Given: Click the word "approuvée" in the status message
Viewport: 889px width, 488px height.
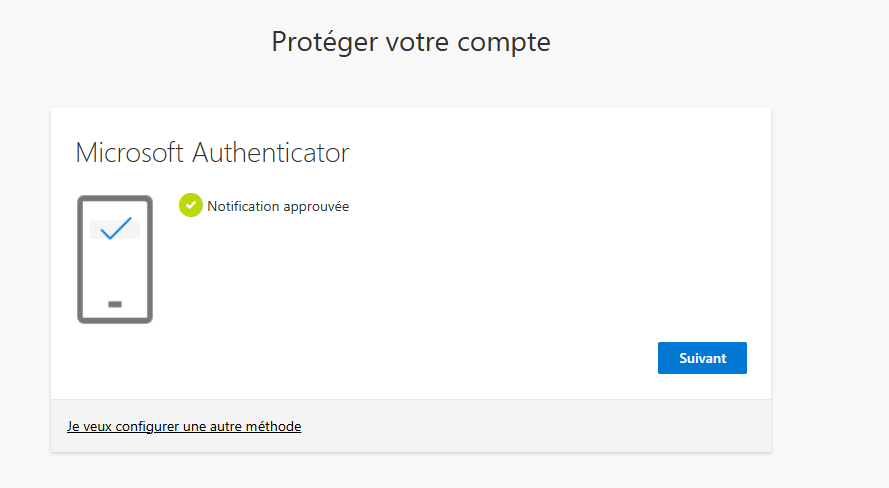Looking at the screenshot, I should pyautogui.click(x=316, y=207).
